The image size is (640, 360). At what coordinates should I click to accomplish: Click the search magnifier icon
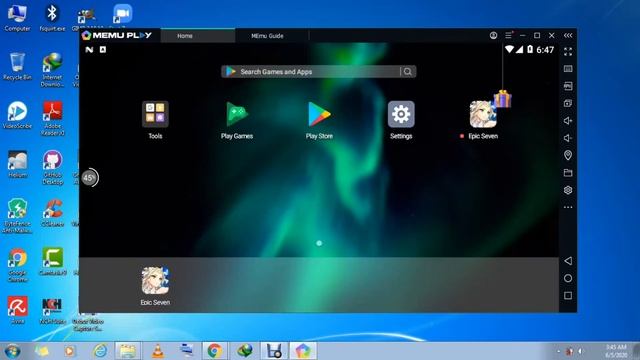point(407,72)
